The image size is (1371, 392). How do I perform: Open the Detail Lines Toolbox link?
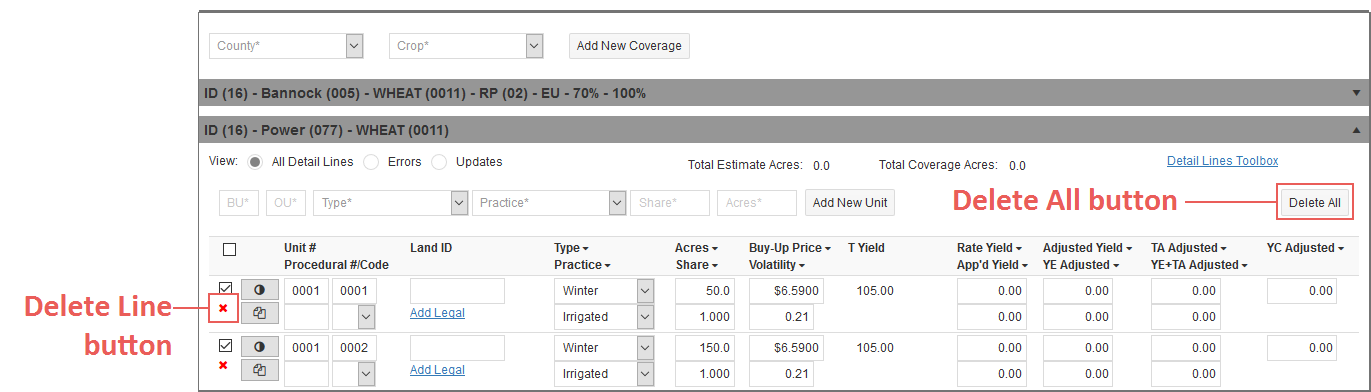(1222, 161)
